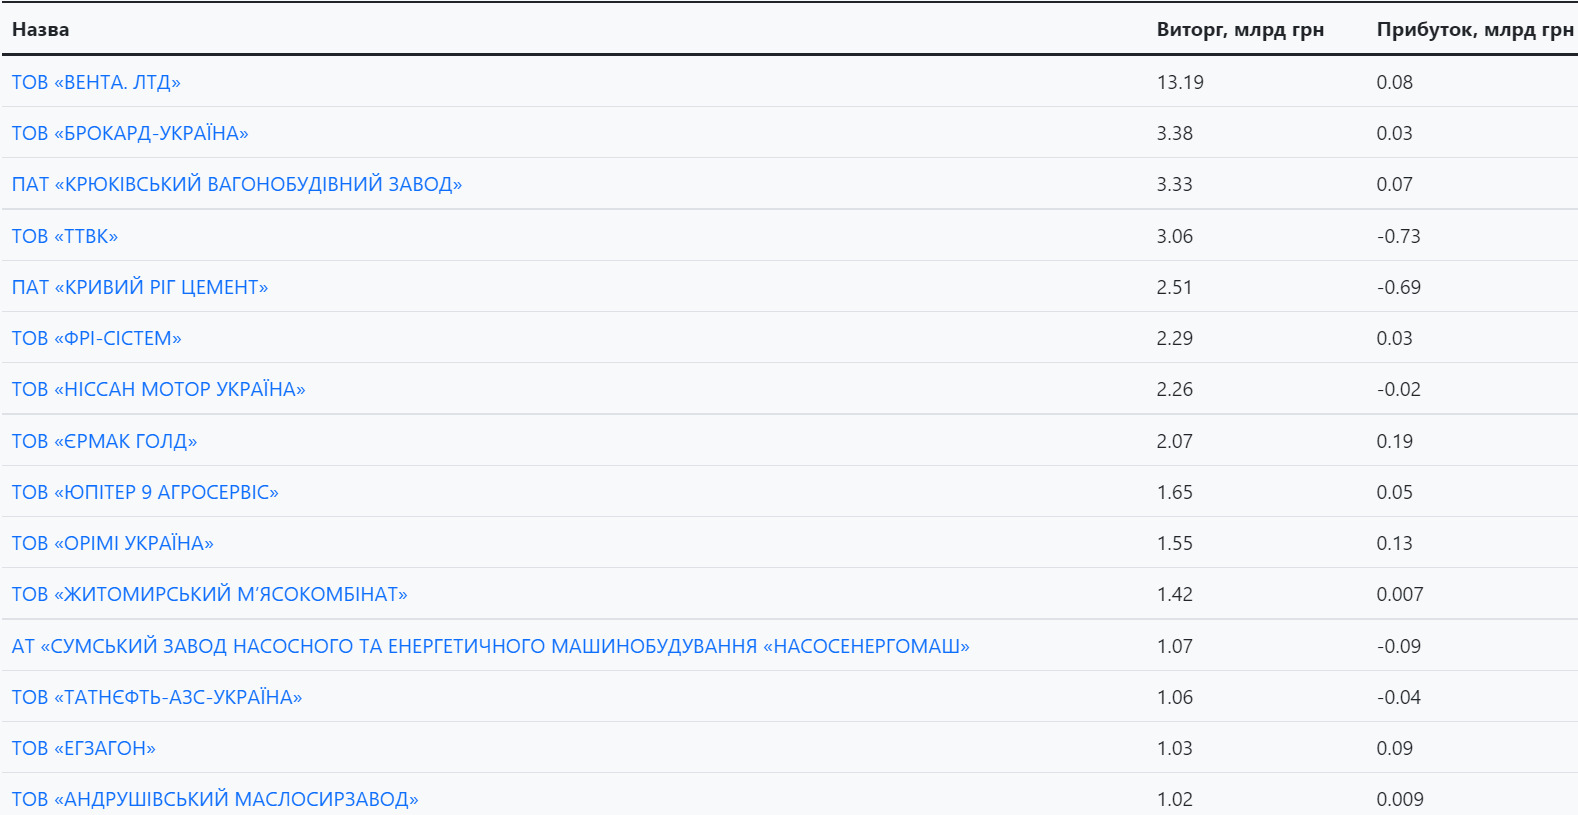Click the -0.73 profit cell
The height and width of the screenshot is (815, 1578).
pos(1398,236)
